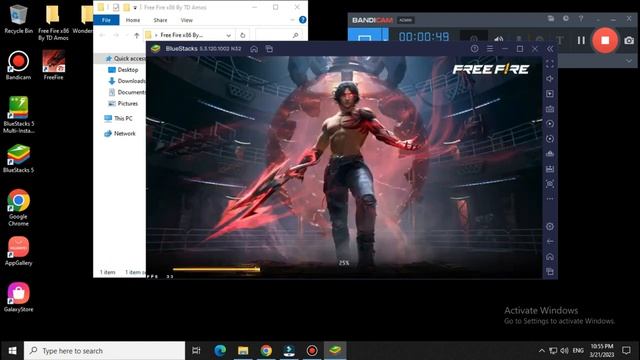Select AppGallery desktop shortcut

tap(18, 251)
